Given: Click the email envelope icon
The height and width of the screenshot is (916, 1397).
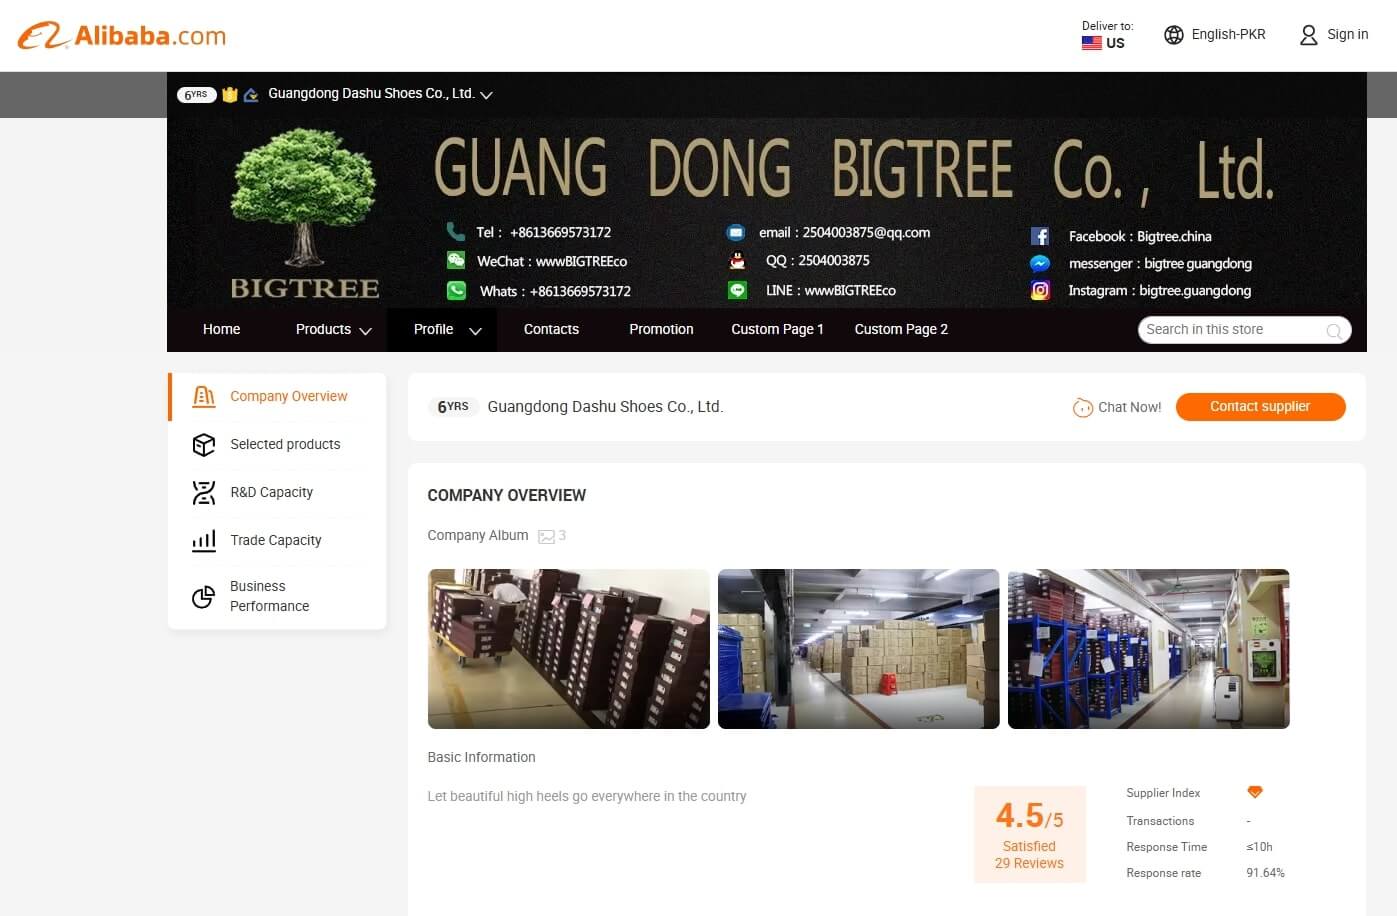Looking at the screenshot, I should (x=736, y=233).
